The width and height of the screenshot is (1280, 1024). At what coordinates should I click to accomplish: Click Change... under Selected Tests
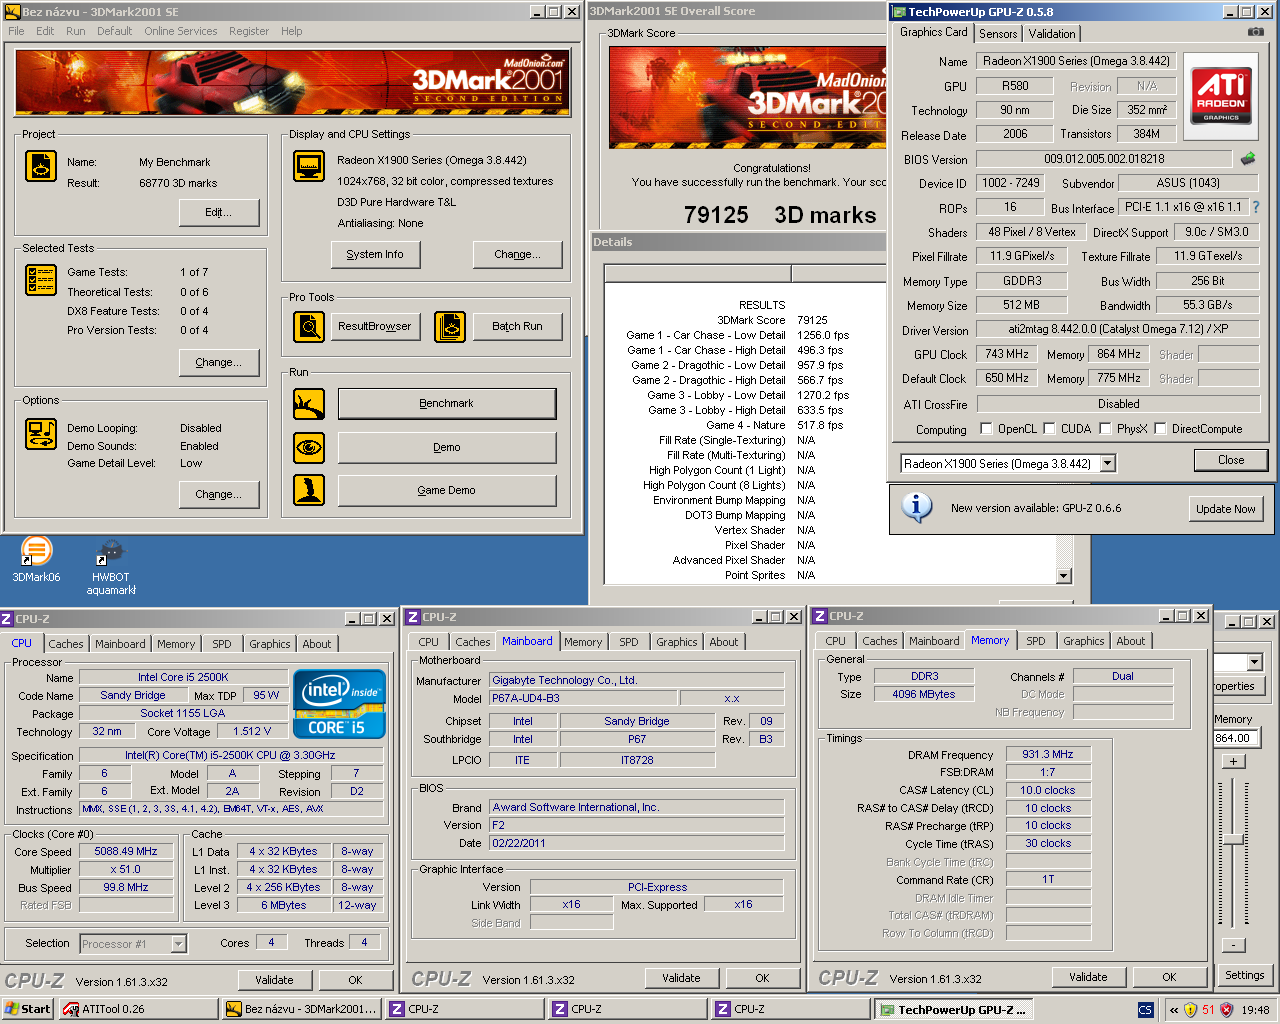click(219, 362)
